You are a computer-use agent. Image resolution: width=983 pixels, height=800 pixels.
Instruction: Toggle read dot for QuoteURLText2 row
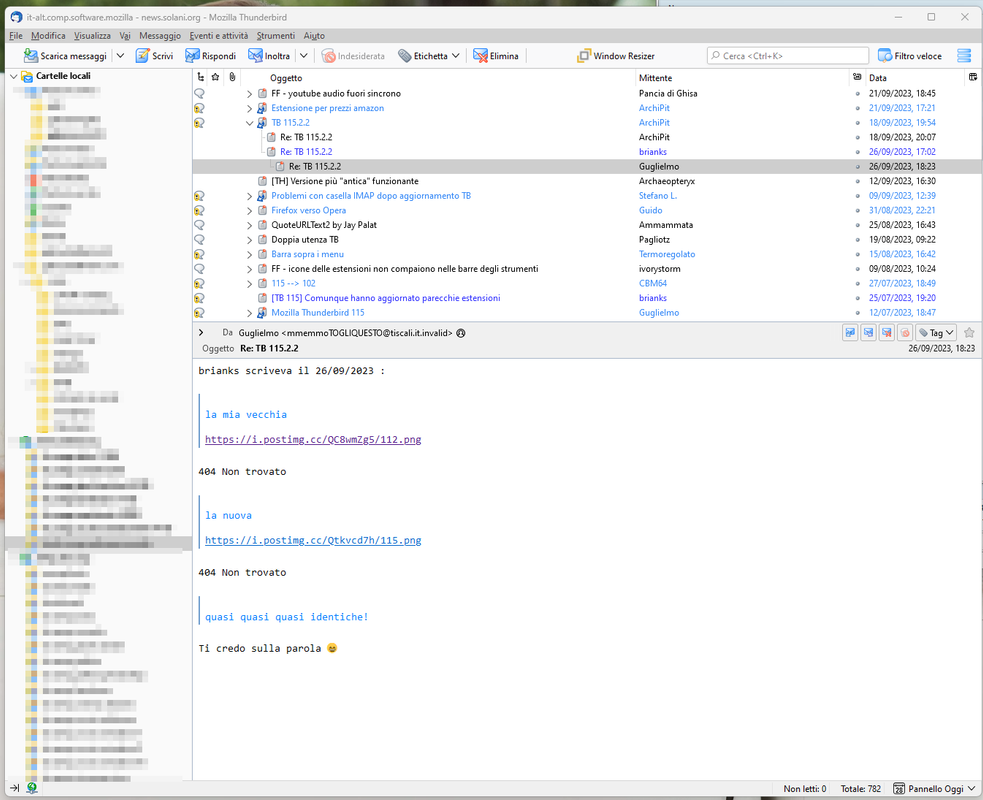tap(858, 225)
